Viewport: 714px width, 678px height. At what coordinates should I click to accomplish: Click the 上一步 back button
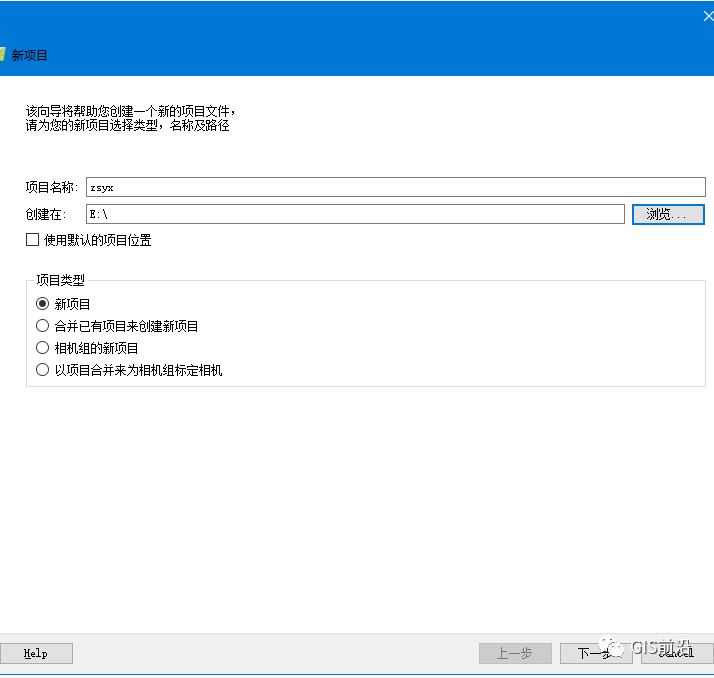515,653
